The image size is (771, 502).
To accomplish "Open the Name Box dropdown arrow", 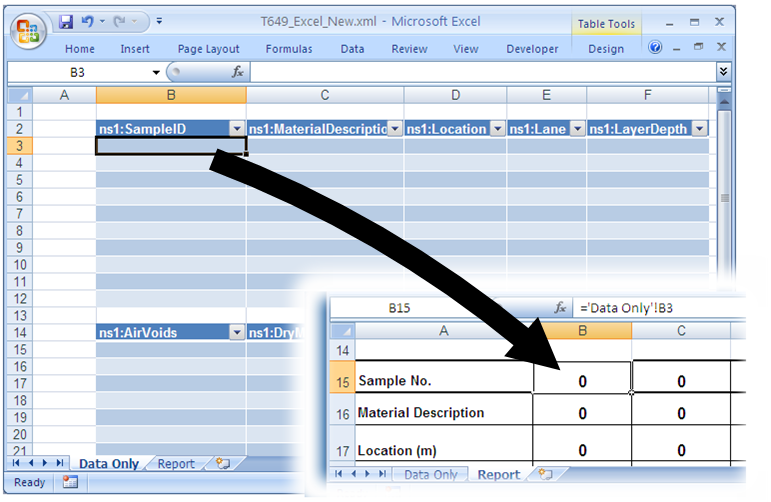I will (156, 72).
